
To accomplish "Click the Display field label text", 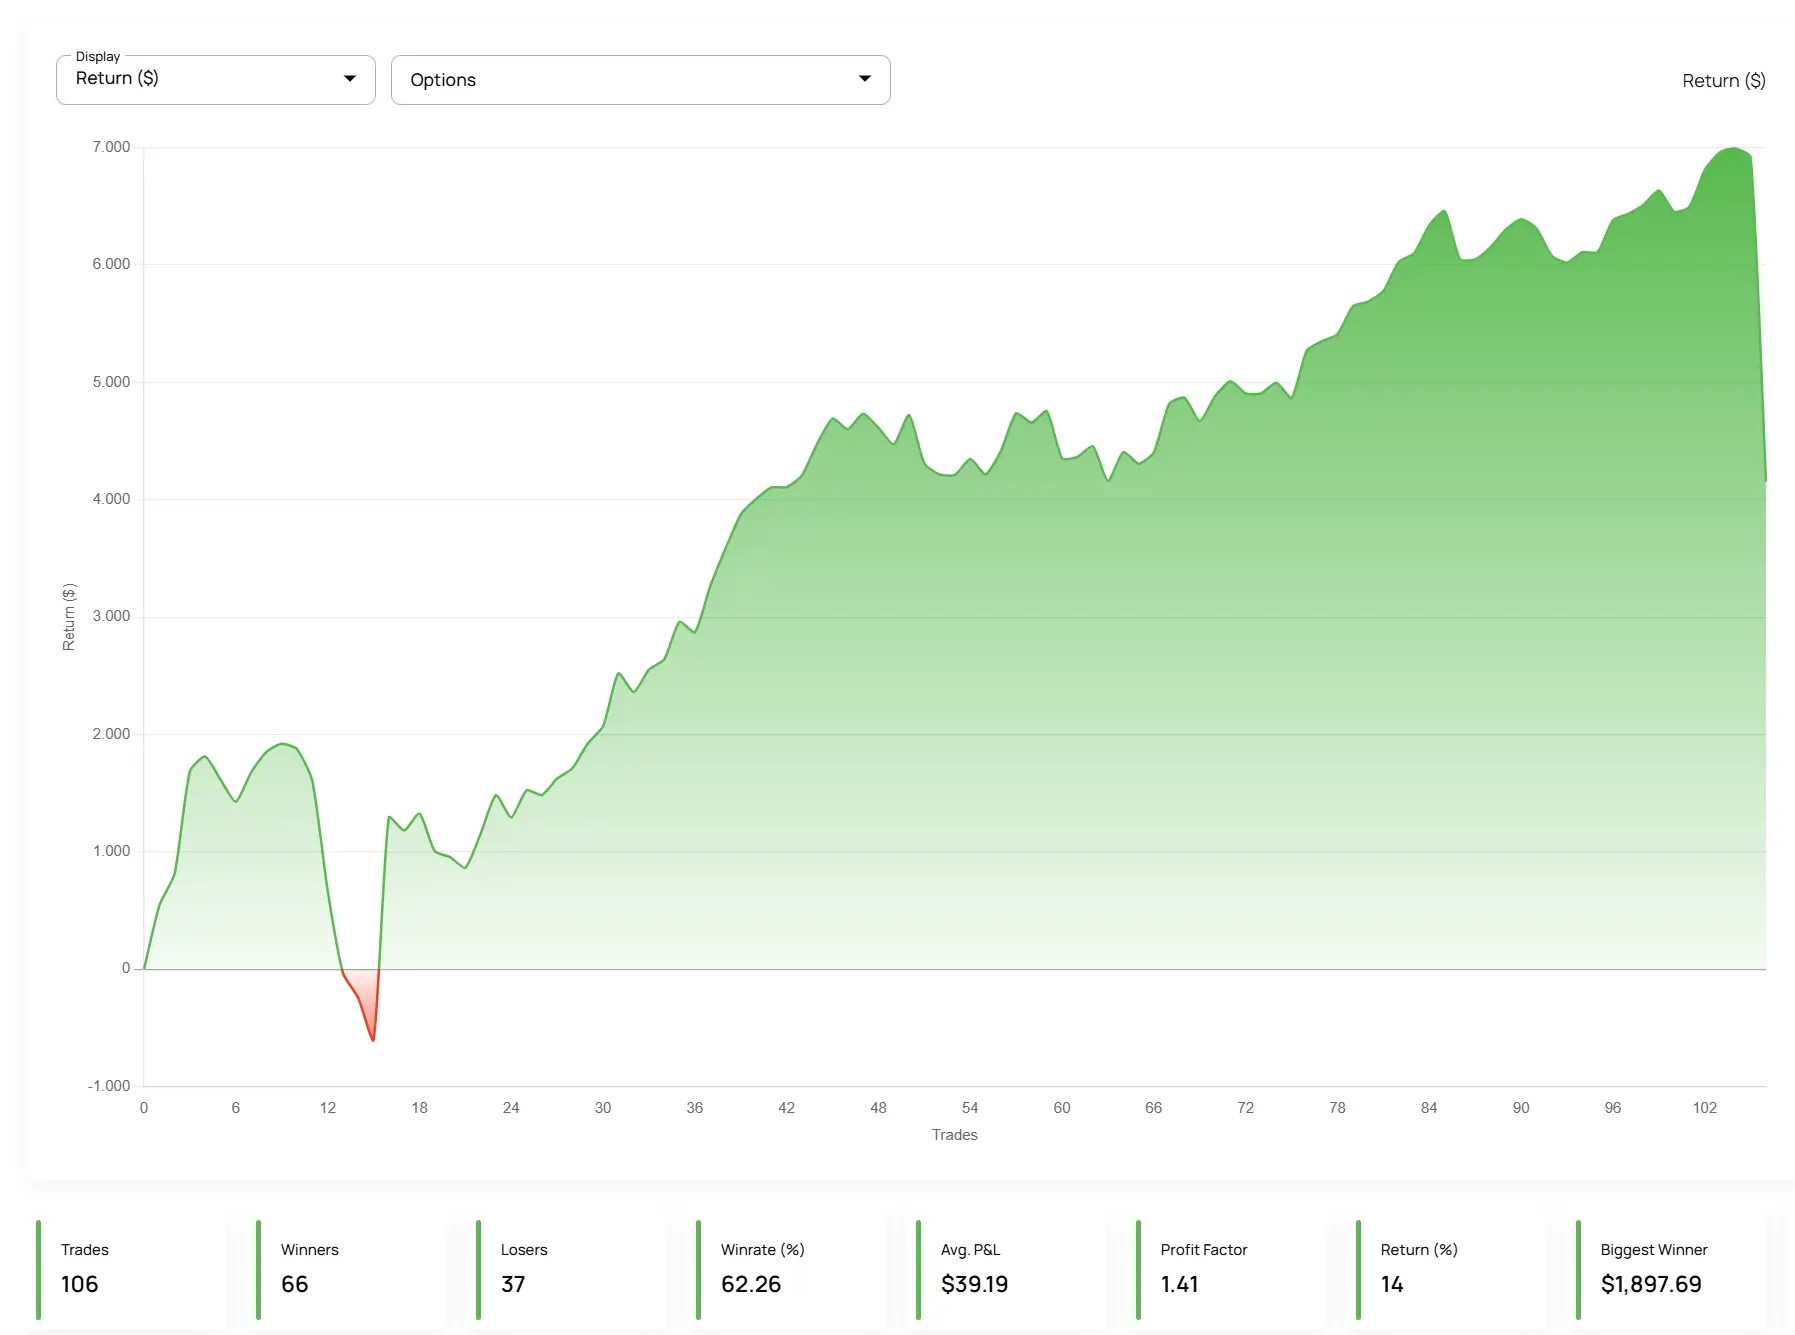I will pyautogui.click(x=100, y=57).
